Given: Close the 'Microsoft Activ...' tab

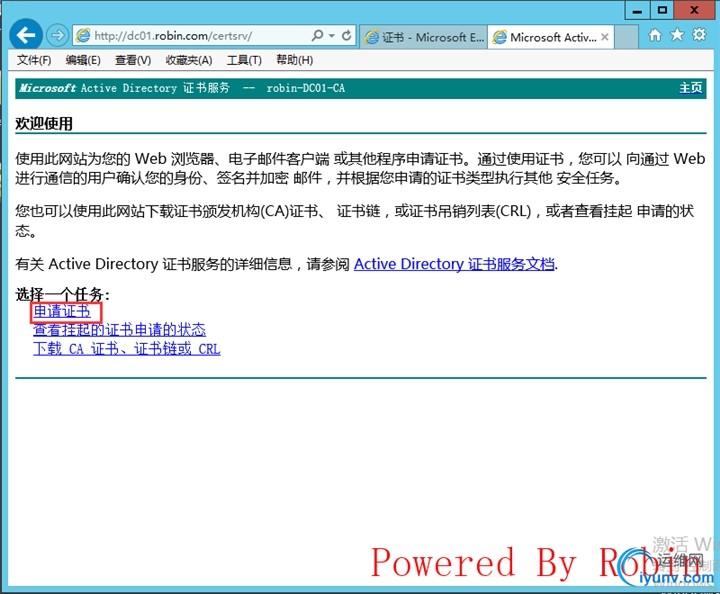Looking at the screenshot, I should [x=605, y=37].
